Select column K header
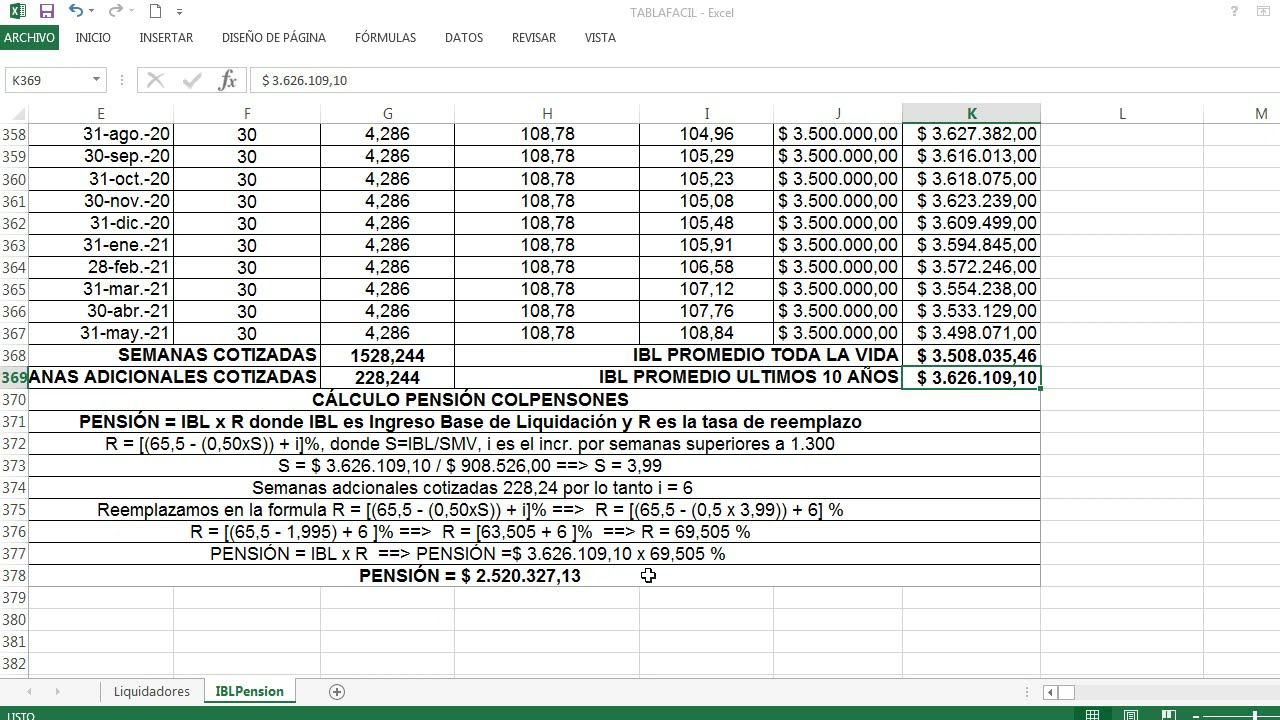 [971, 114]
